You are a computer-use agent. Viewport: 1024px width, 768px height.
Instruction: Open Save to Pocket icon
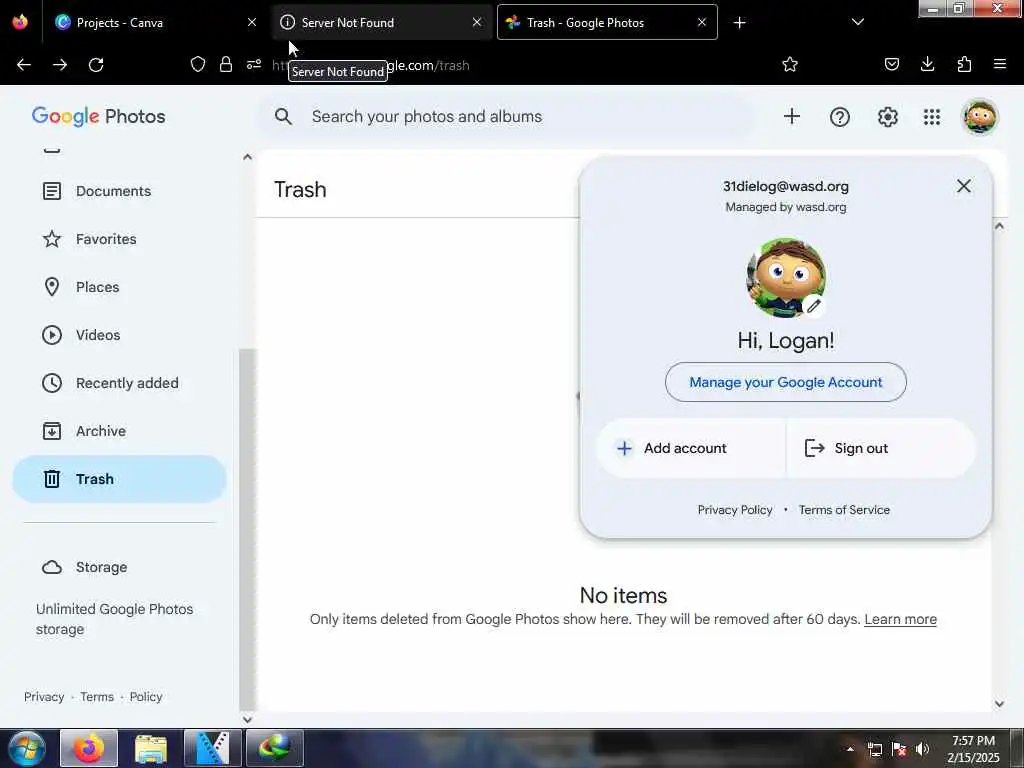(x=892, y=64)
